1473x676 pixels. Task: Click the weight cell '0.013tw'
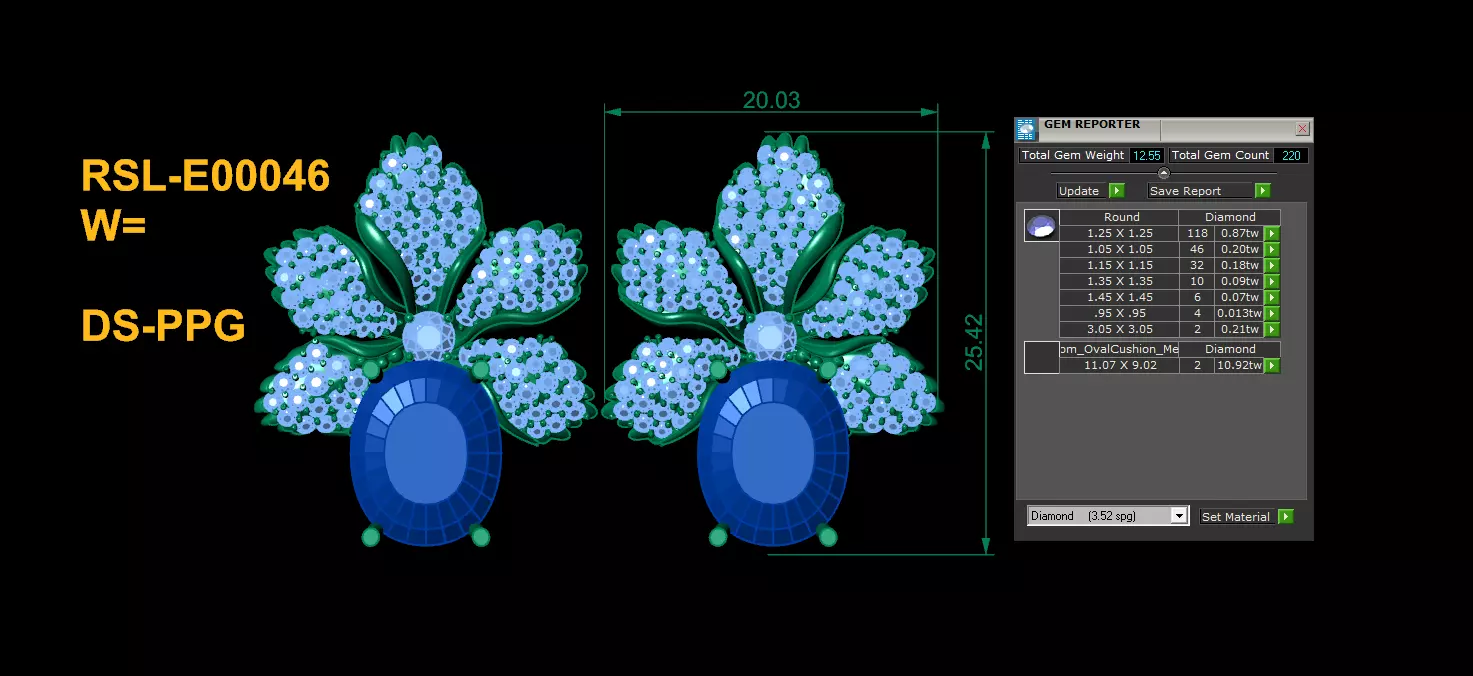(1239, 313)
